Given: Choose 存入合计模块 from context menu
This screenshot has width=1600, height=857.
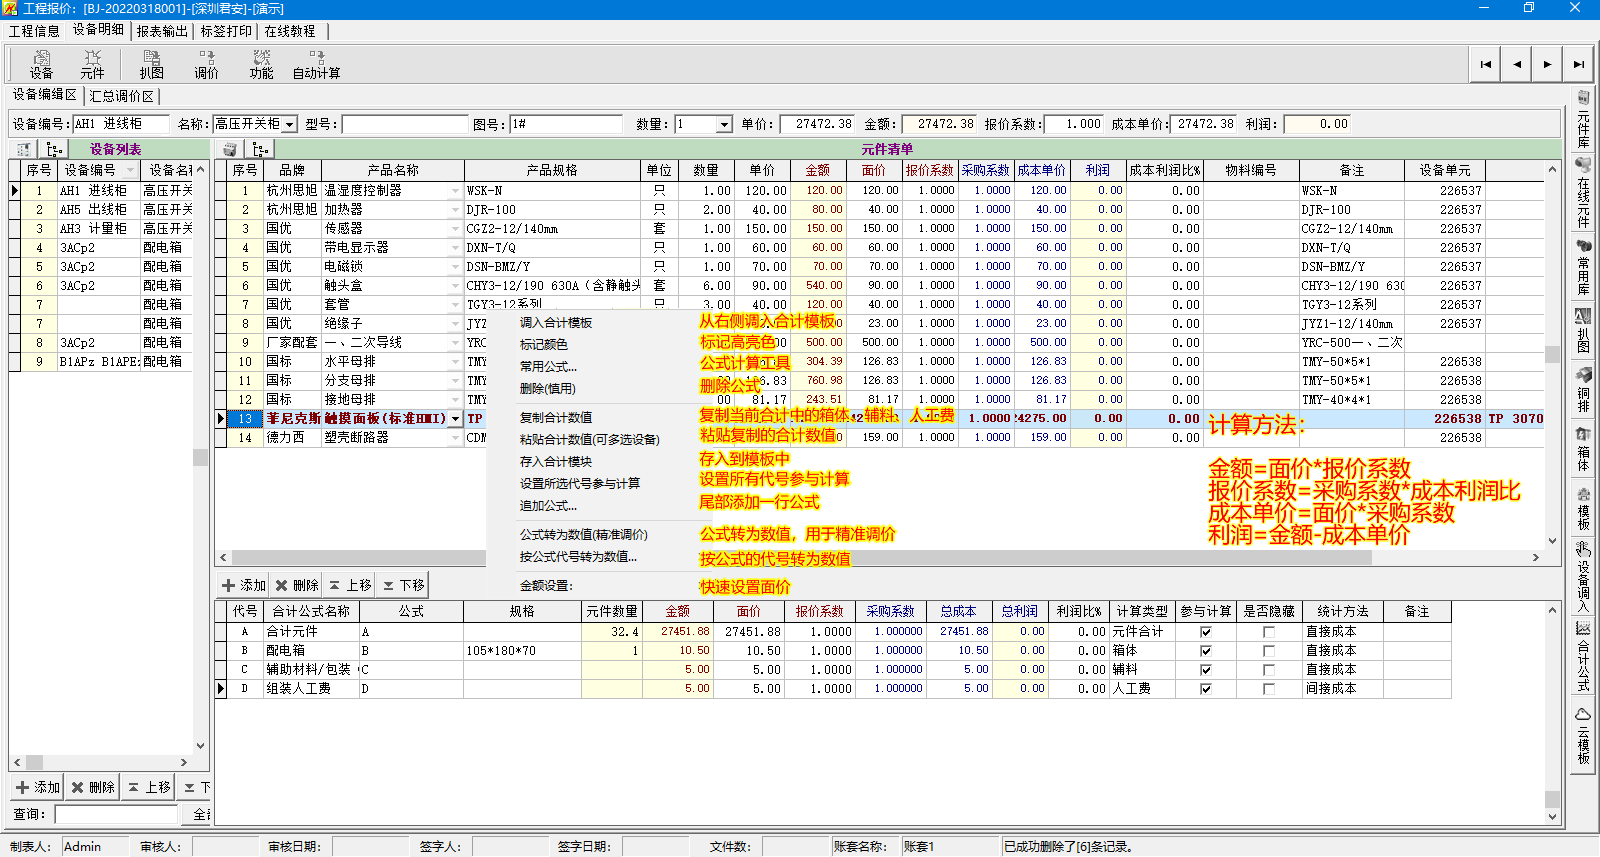Looking at the screenshot, I should tap(556, 461).
